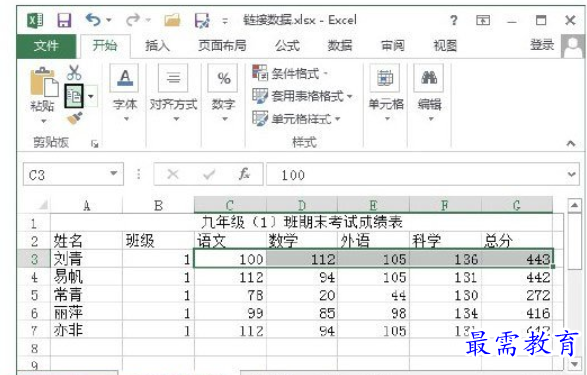587x375 pixels.
Task: Open Excel help question mark
Action: (453, 20)
